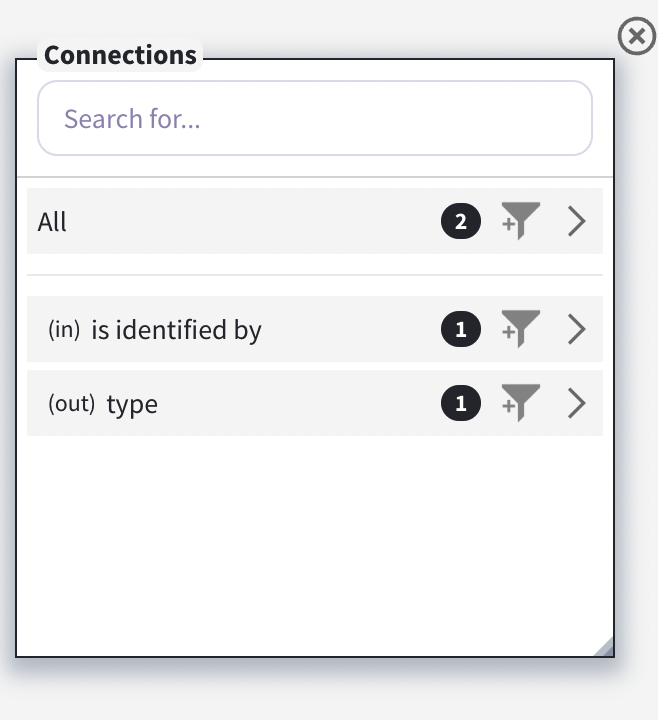Select the is identified by label

point(176,330)
